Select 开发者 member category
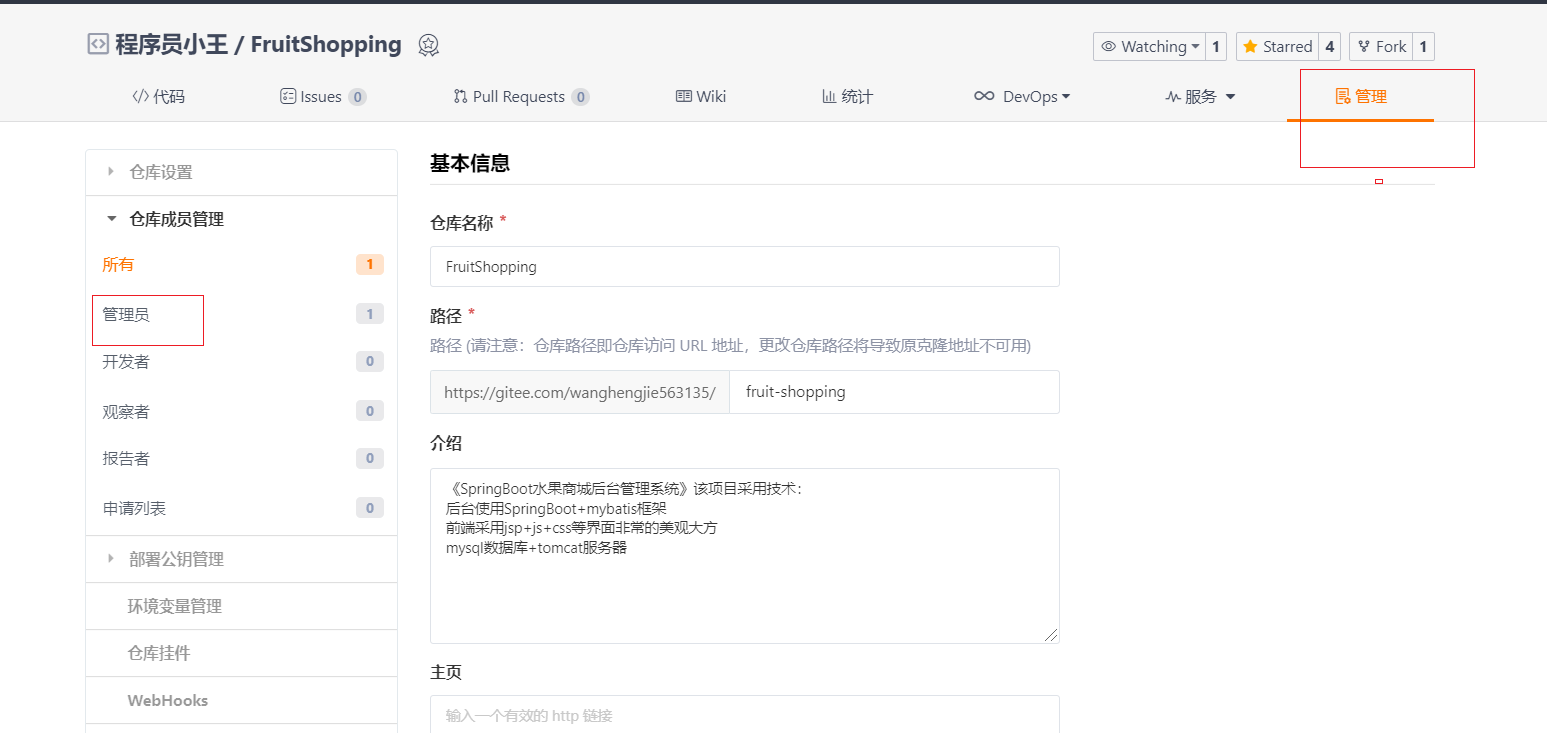The height and width of the screenshot is (733, 1547). click(126, 362)
